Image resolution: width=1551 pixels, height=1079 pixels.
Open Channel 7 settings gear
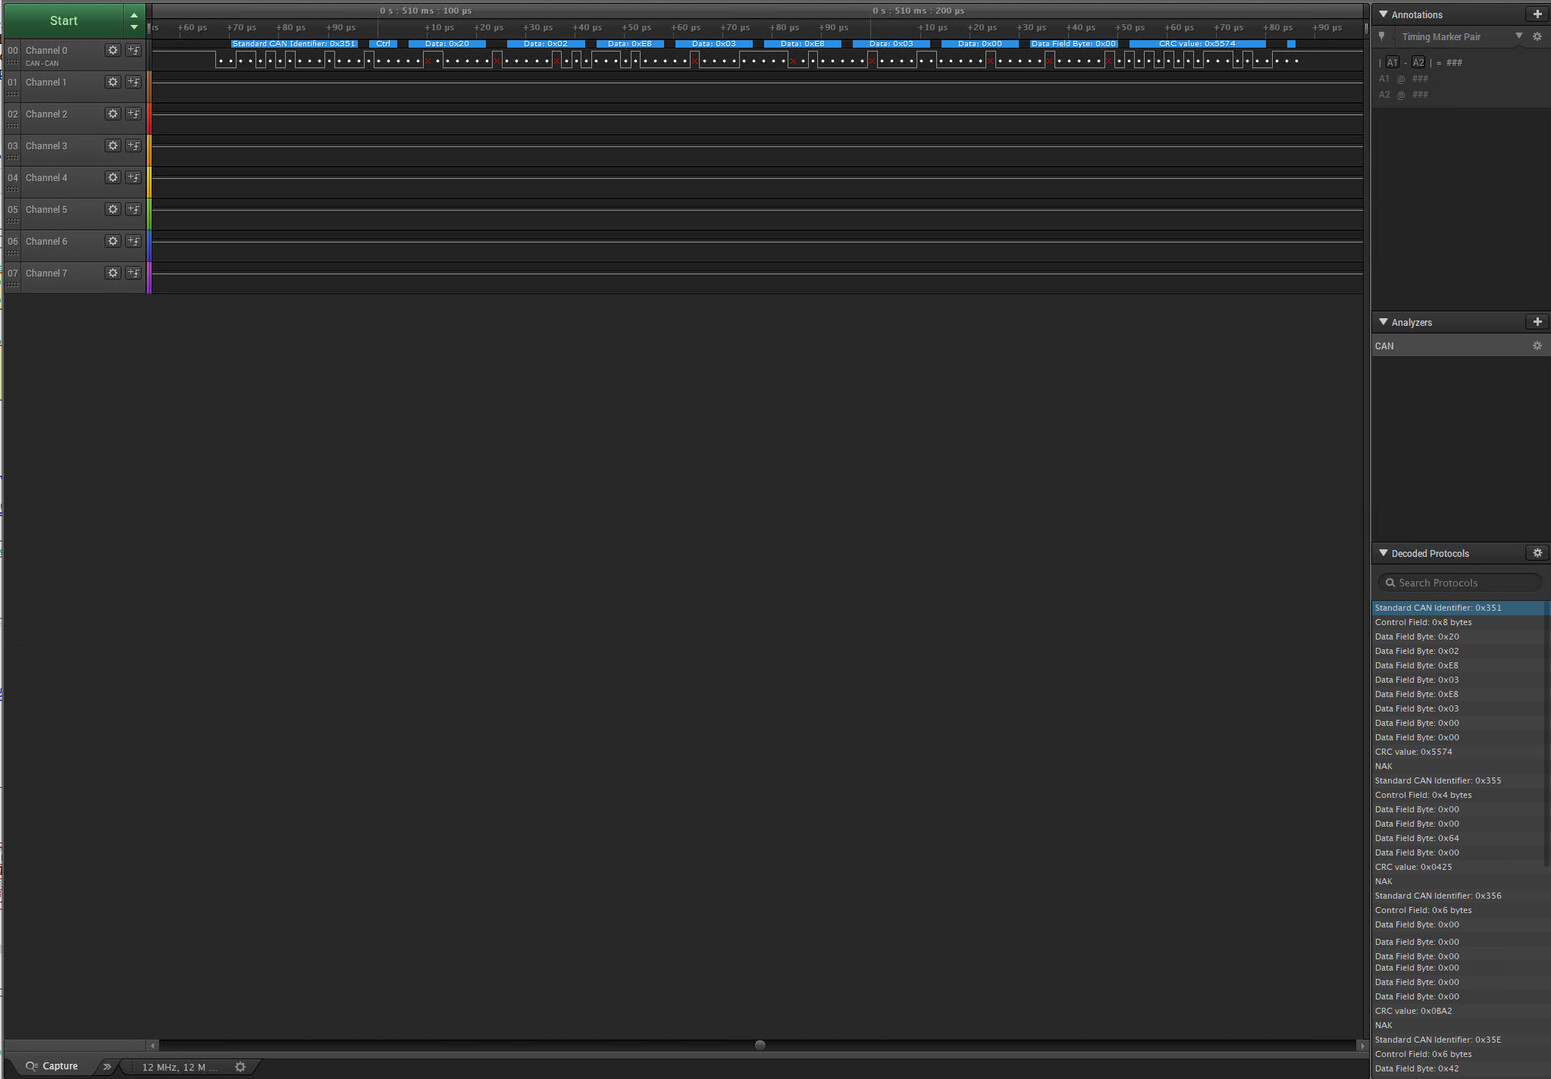point(113,273)
